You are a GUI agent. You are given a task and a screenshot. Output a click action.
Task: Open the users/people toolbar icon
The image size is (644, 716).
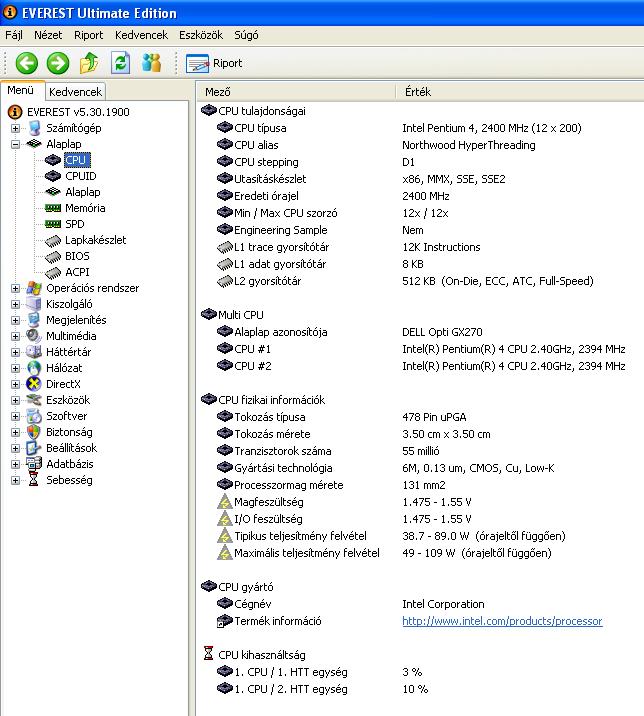tap(152, 63)
